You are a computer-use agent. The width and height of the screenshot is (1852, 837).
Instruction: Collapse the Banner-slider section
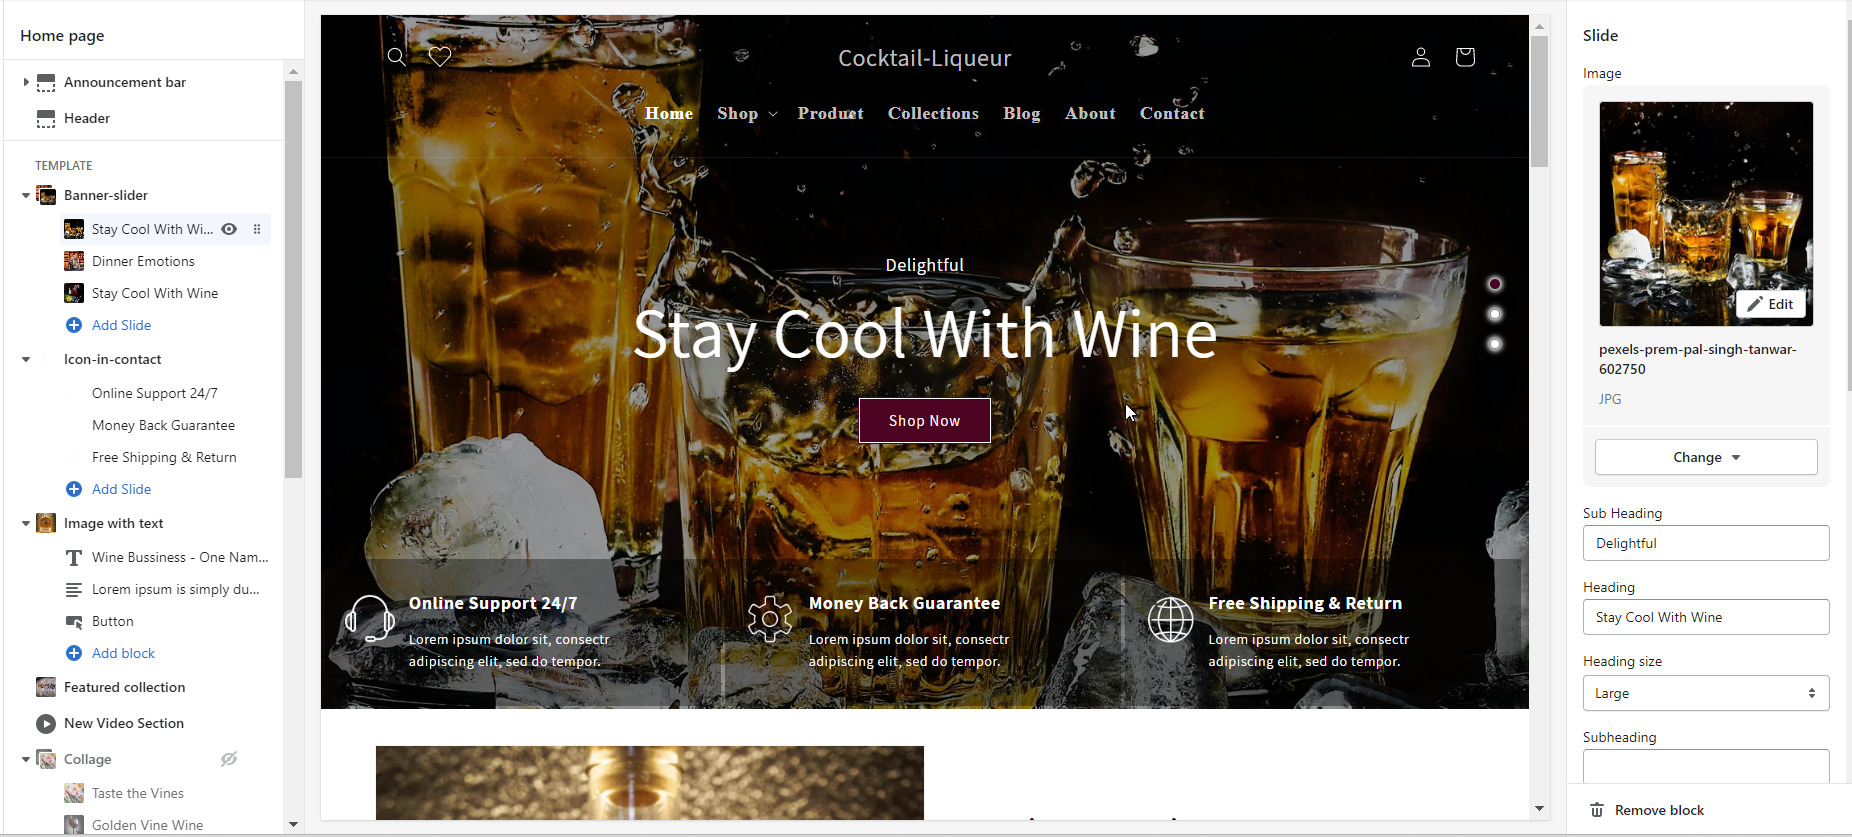[26, 195]
